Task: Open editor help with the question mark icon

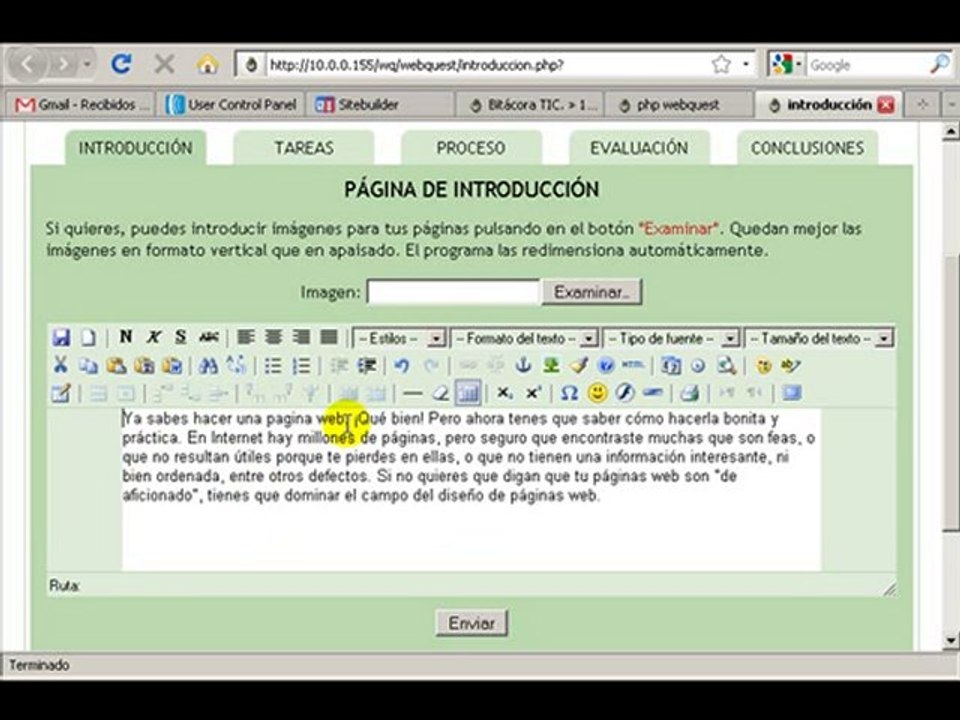Action: point(606,366)
